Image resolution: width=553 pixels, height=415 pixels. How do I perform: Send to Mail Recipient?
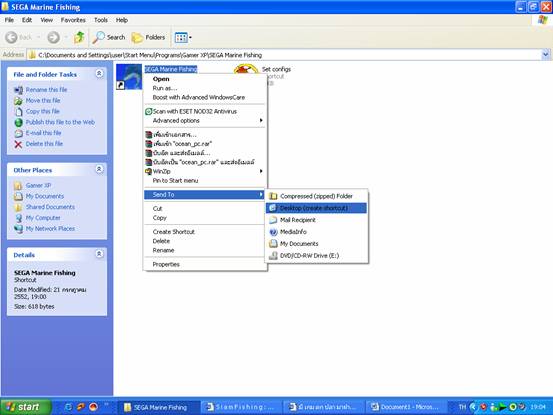[317, 220]
